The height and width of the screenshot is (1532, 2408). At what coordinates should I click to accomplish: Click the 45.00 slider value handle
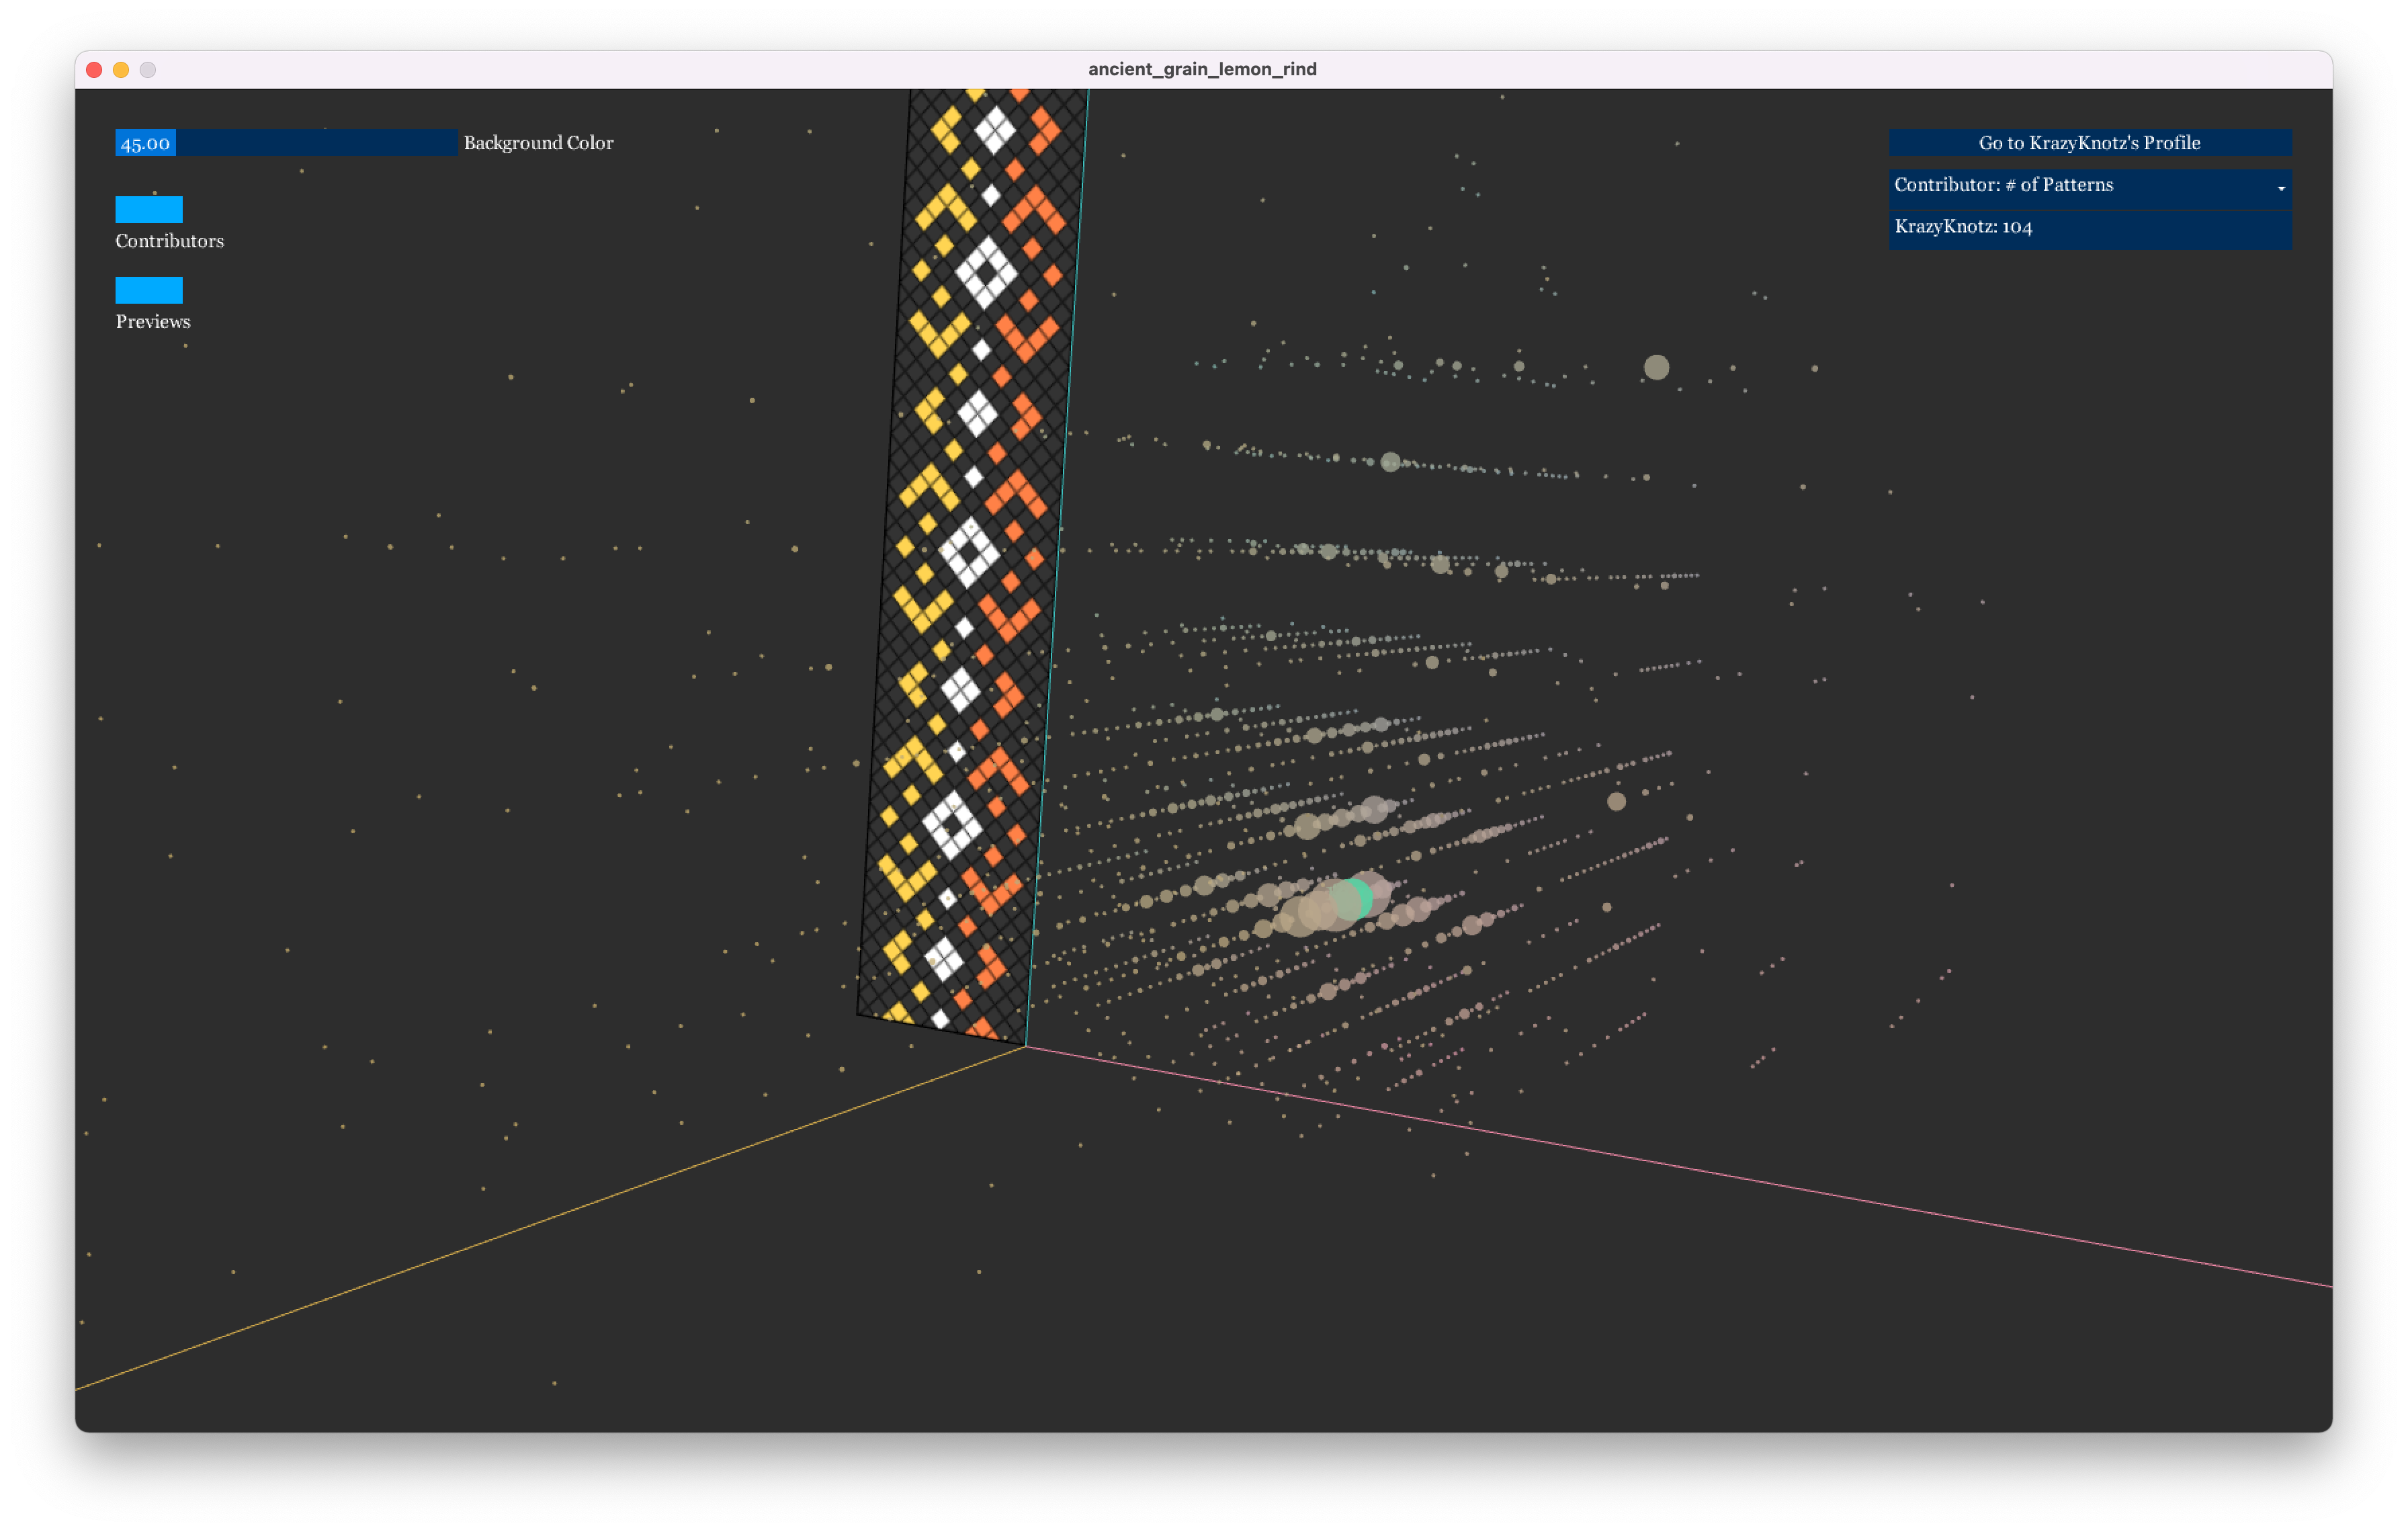tap(145, 142)
